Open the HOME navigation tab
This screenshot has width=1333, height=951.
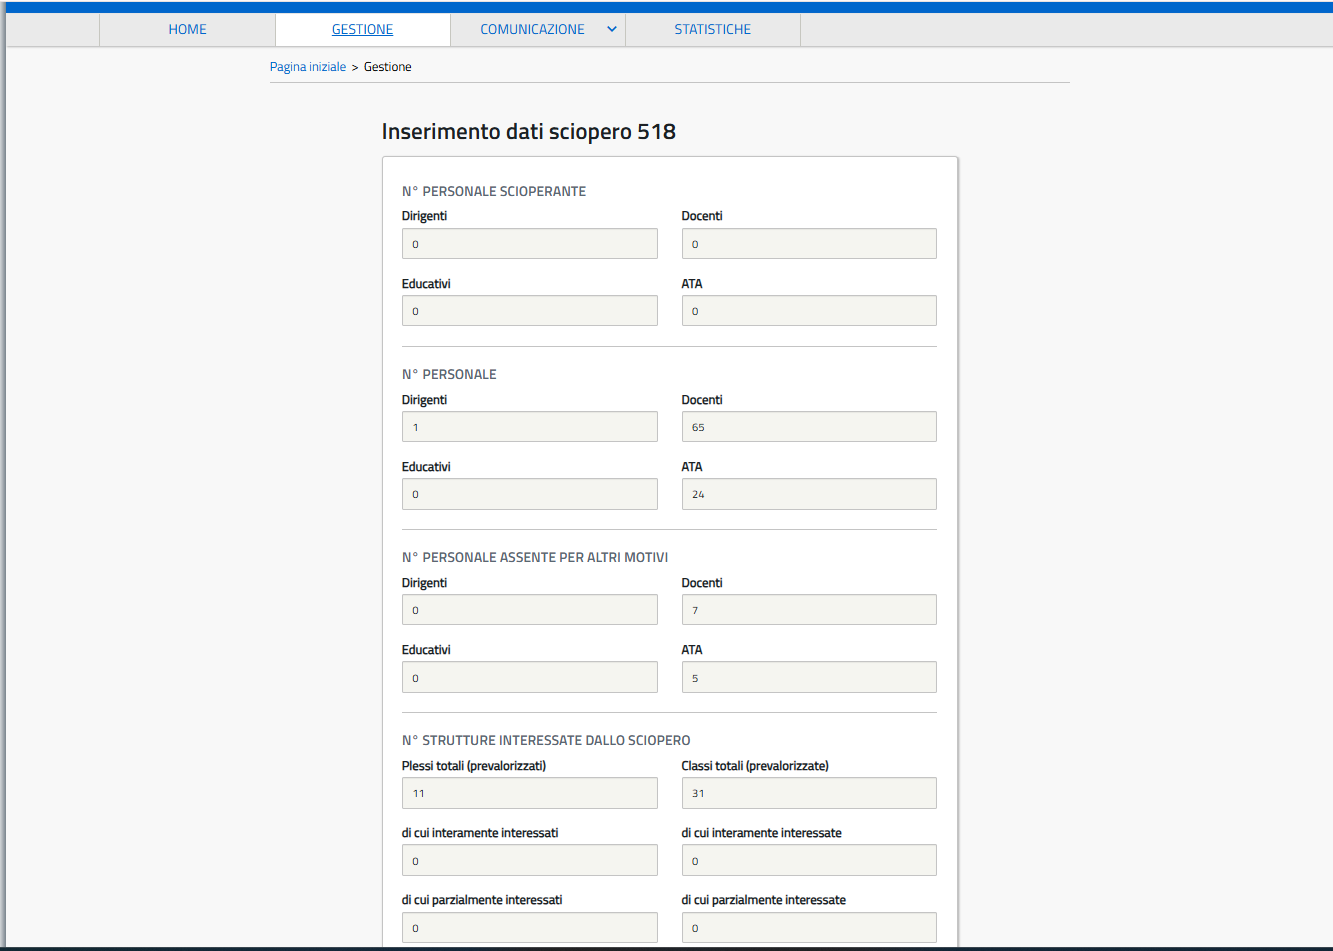[x=187, y=29]
